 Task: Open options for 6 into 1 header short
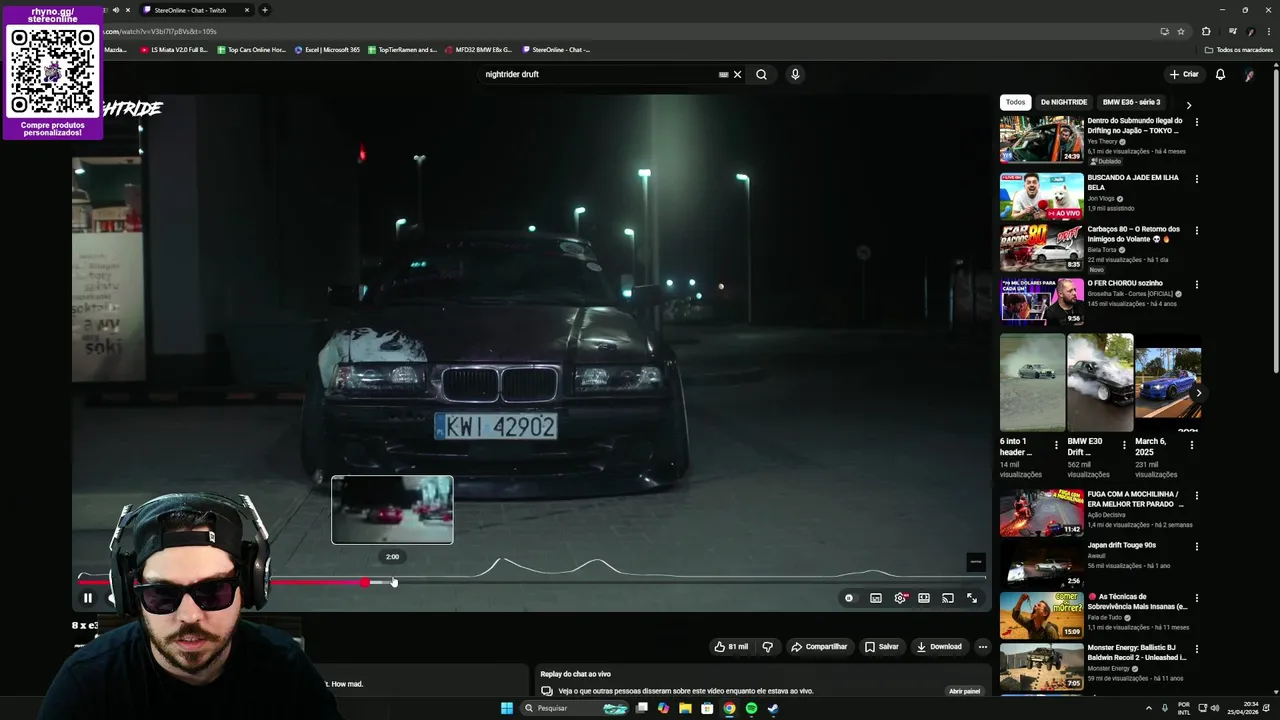click(x=1056, y=445)
